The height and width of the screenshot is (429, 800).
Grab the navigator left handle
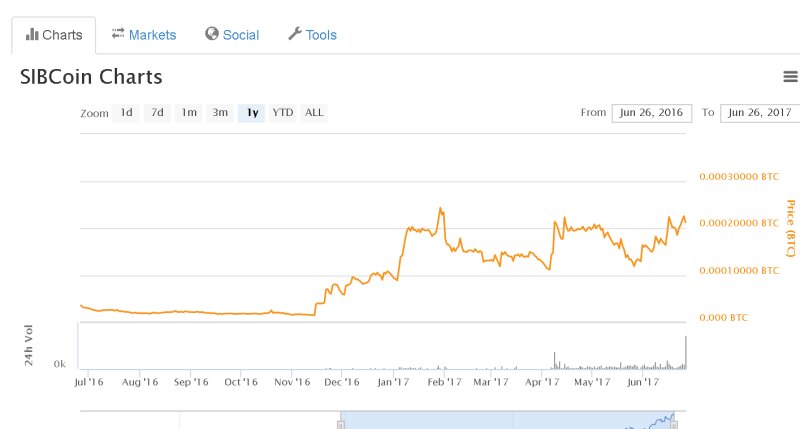click(x=340, y=423)
